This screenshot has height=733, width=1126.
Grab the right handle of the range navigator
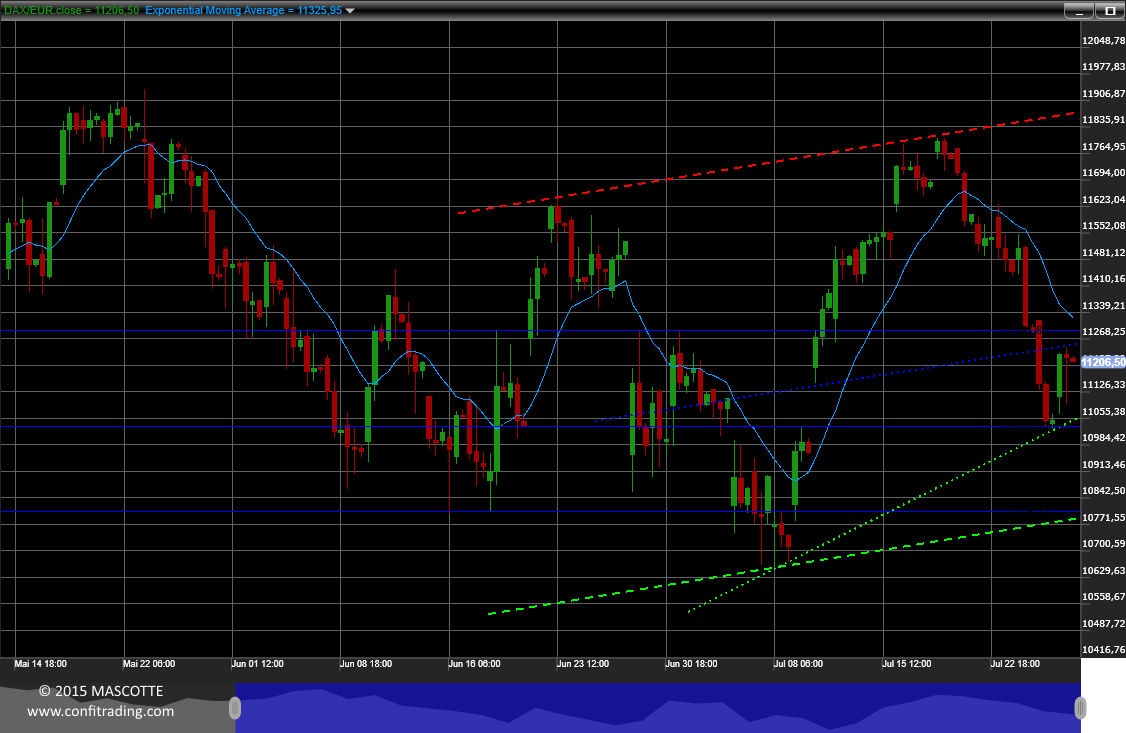[x=1080, y=708]
